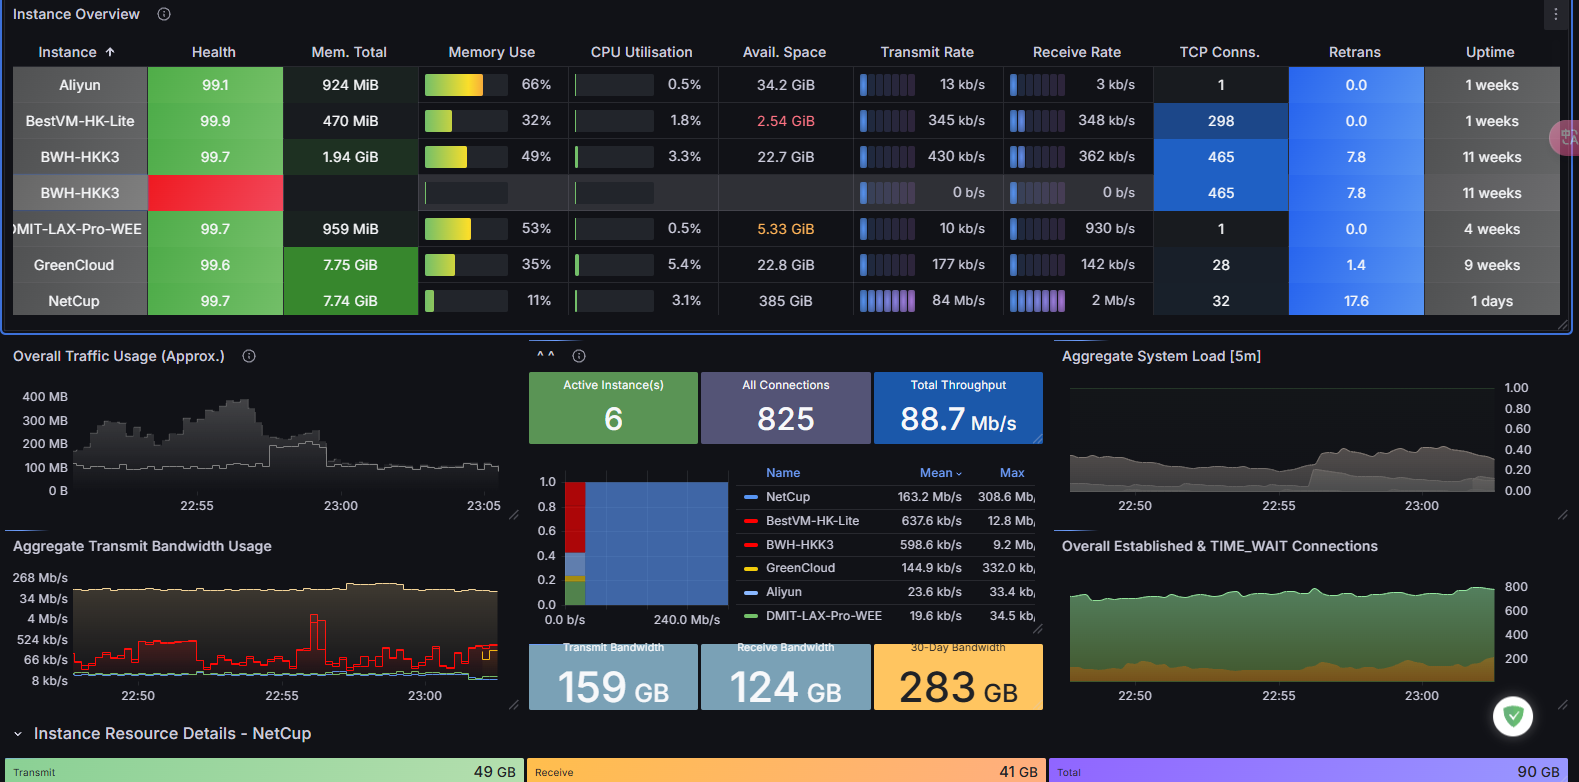Screen dimensions: 1579x782
Task: Sort the legend by the Name column
Action: point(783,473)
